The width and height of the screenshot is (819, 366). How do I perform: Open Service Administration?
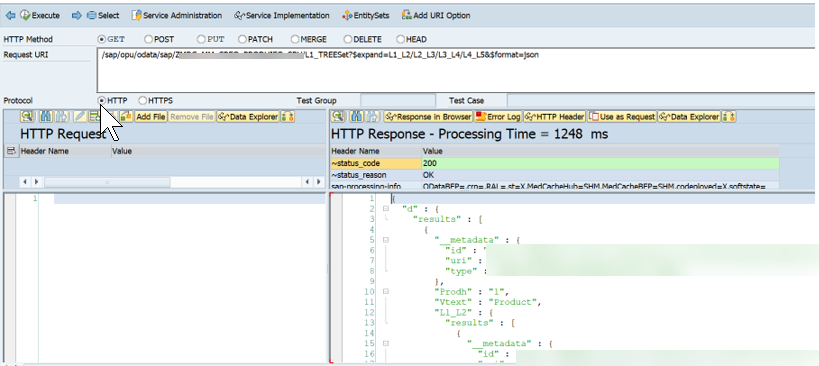click(177, 16)
